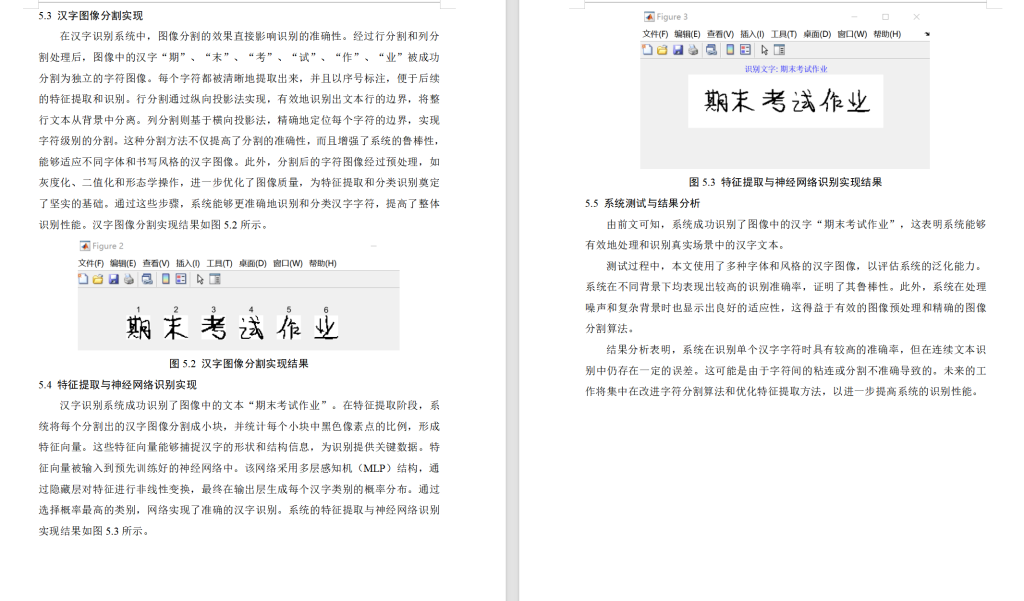Expand the overflow chevron on Figure 3 menu bar
The width and height of the screenshot is (1024, 601).
coord(927,33)
